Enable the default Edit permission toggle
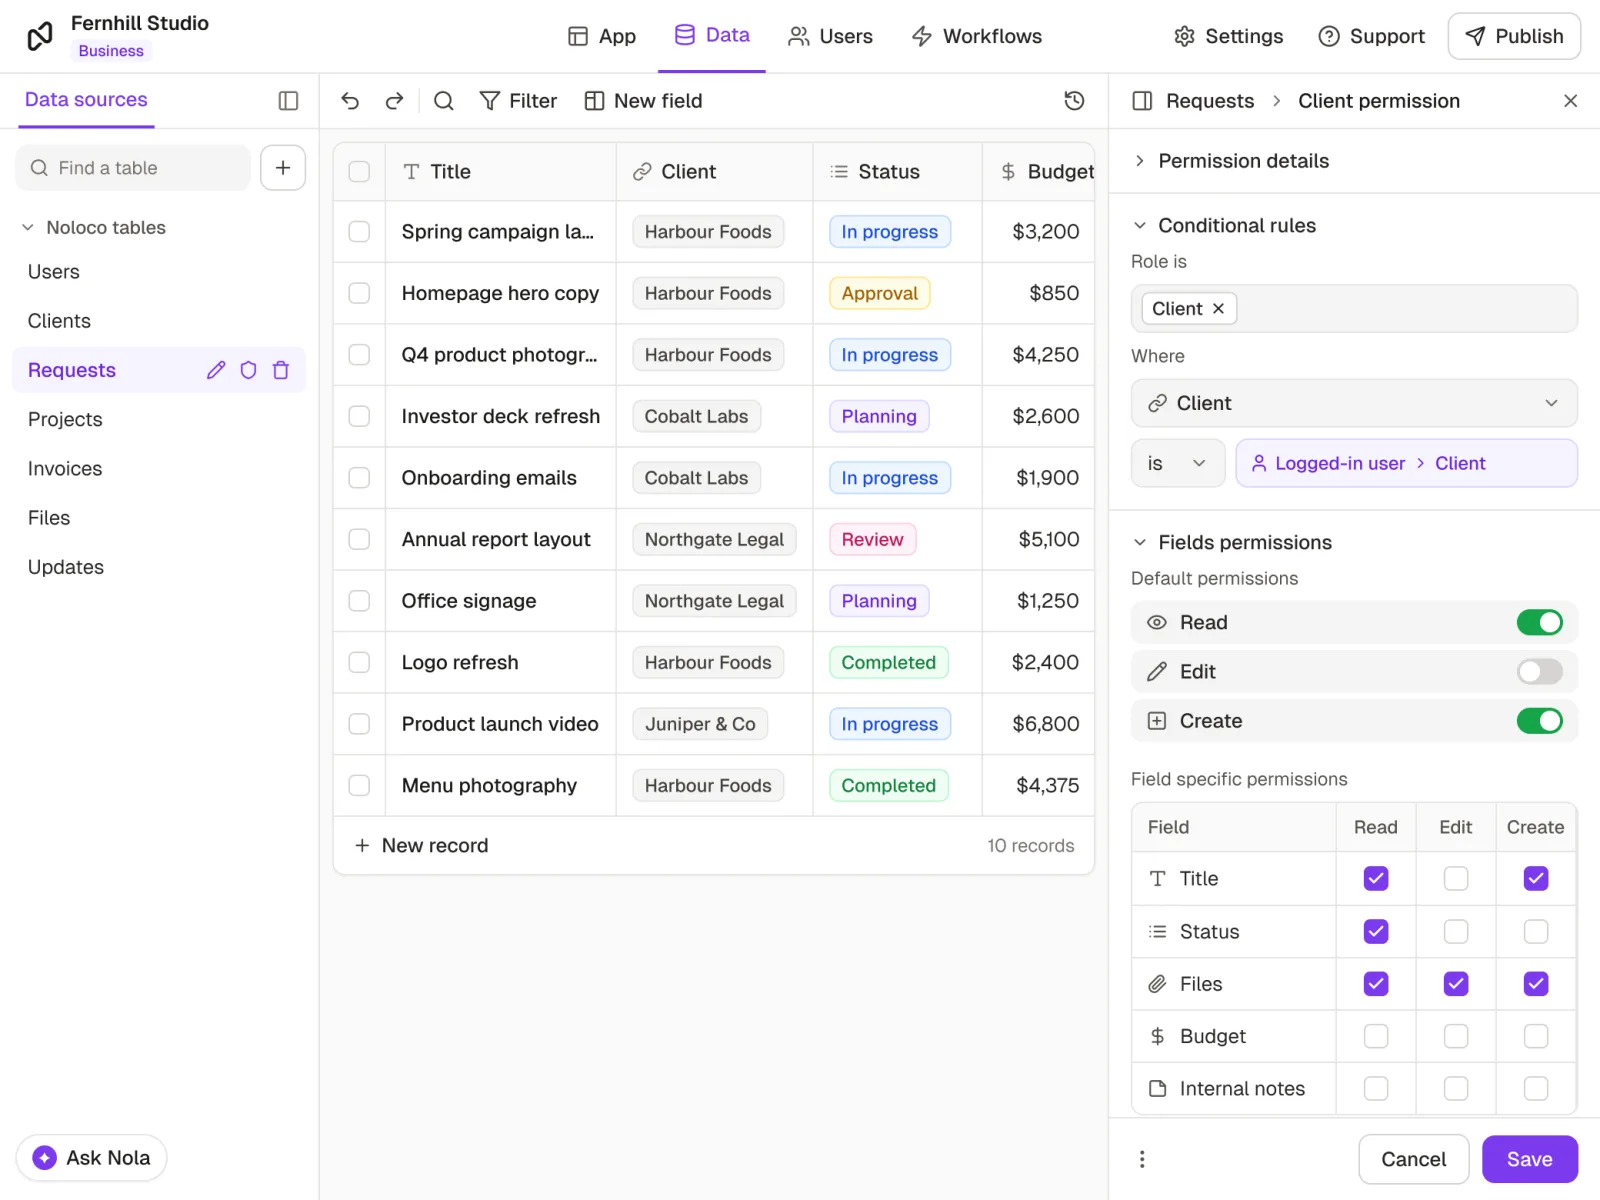The image size is (1600, 1200). click(1539, 672)
